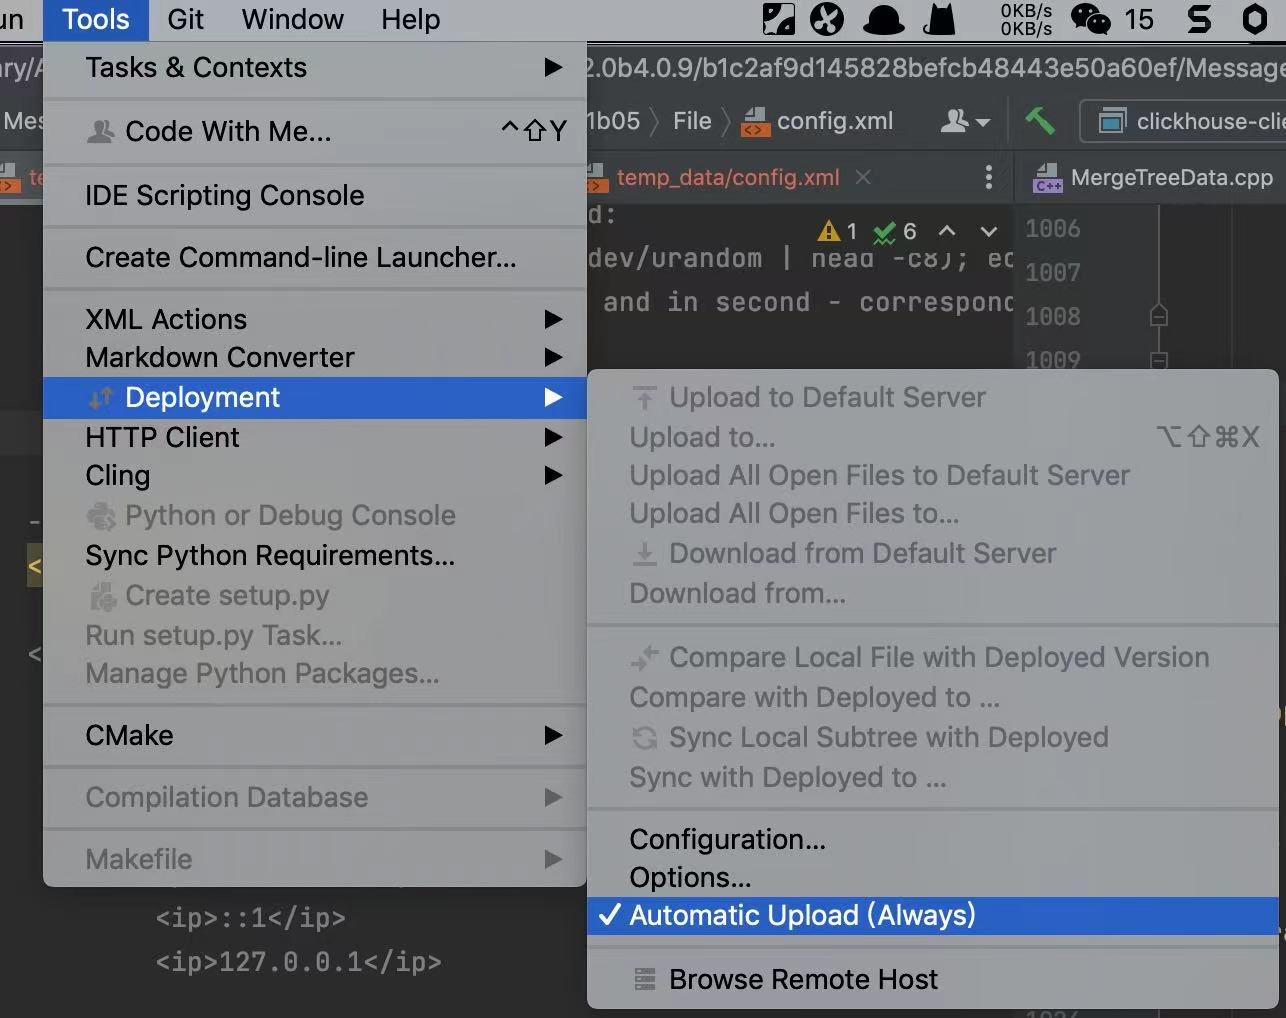The width and height of the screenshot is (1286, 1018).
Task: Click the black cat menu bar icon
Action: click(939, 19)
